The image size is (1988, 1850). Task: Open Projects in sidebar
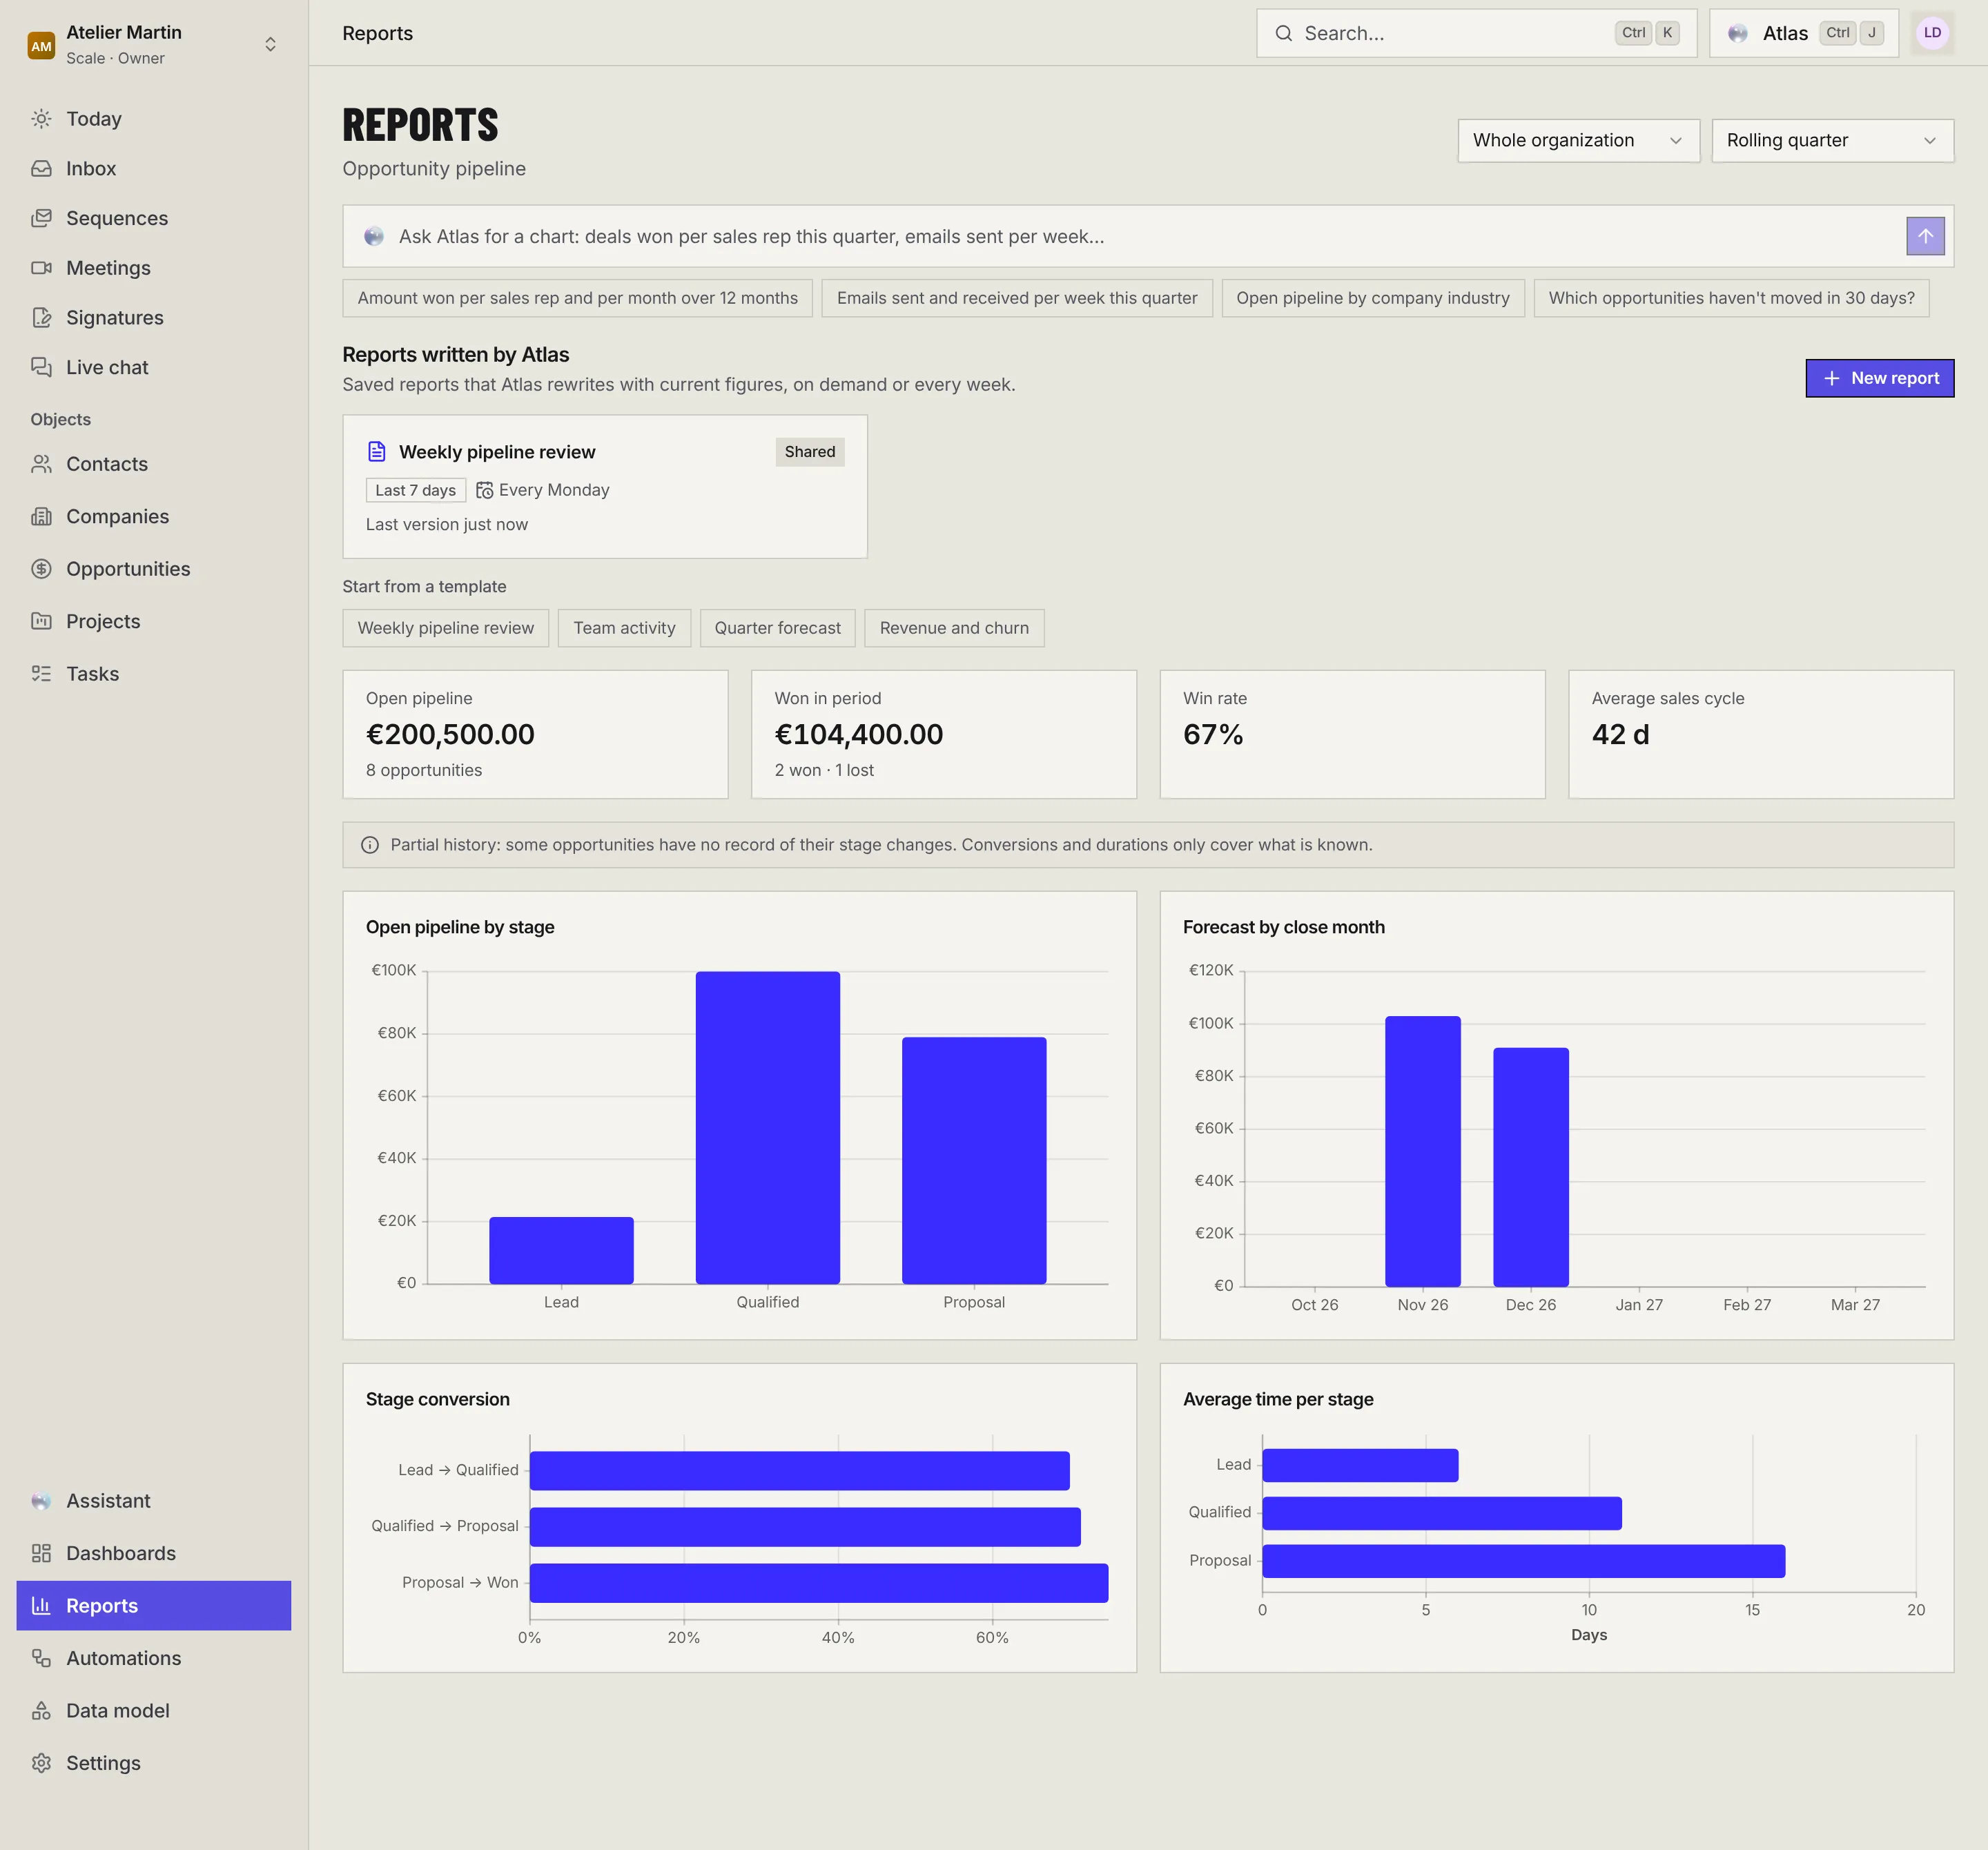click(x=153, y=622)
